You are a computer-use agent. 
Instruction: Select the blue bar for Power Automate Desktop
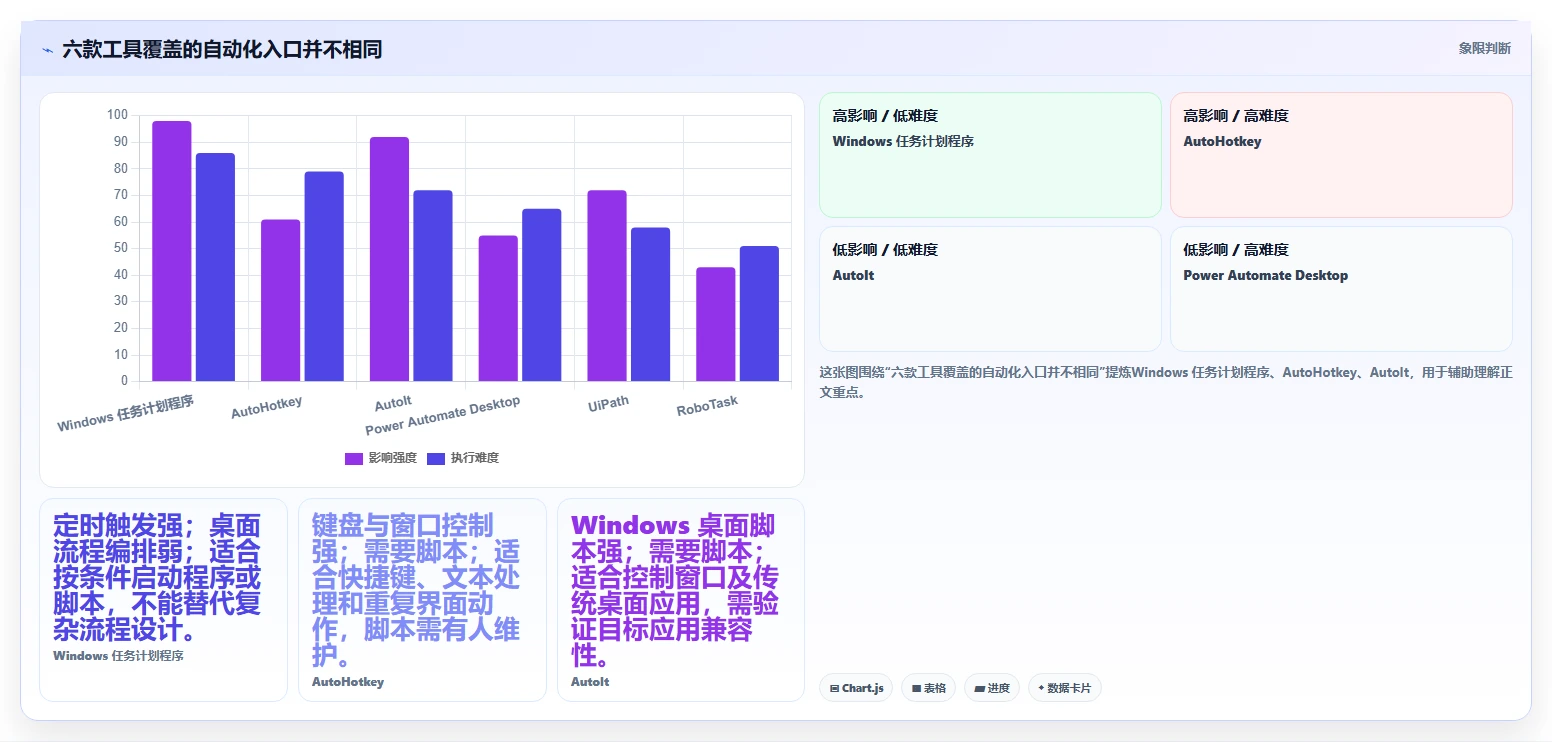542,295
